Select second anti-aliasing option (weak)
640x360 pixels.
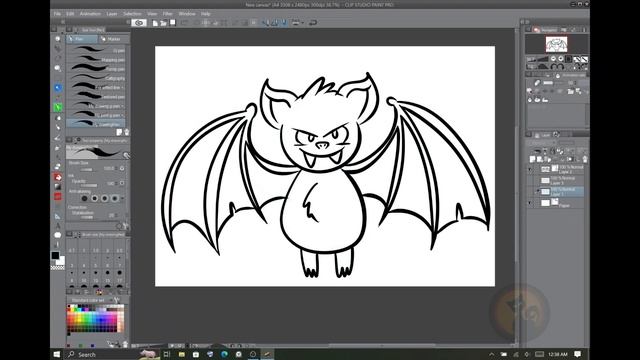95,198
